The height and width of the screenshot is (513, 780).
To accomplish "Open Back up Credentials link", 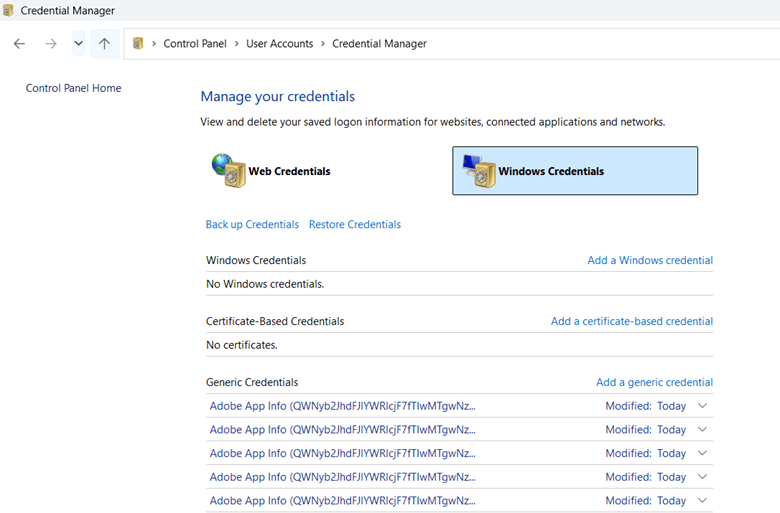I will (x=252, y=224).
